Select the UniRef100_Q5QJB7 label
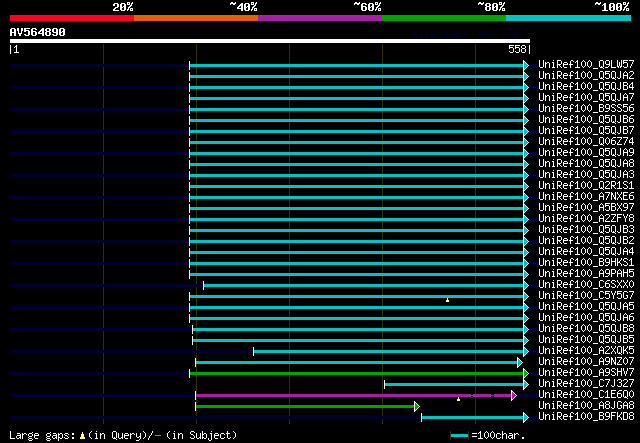Image resolution: width=640 pixels, height=443 pixels. pyautogui.click(x=586, y=130)
